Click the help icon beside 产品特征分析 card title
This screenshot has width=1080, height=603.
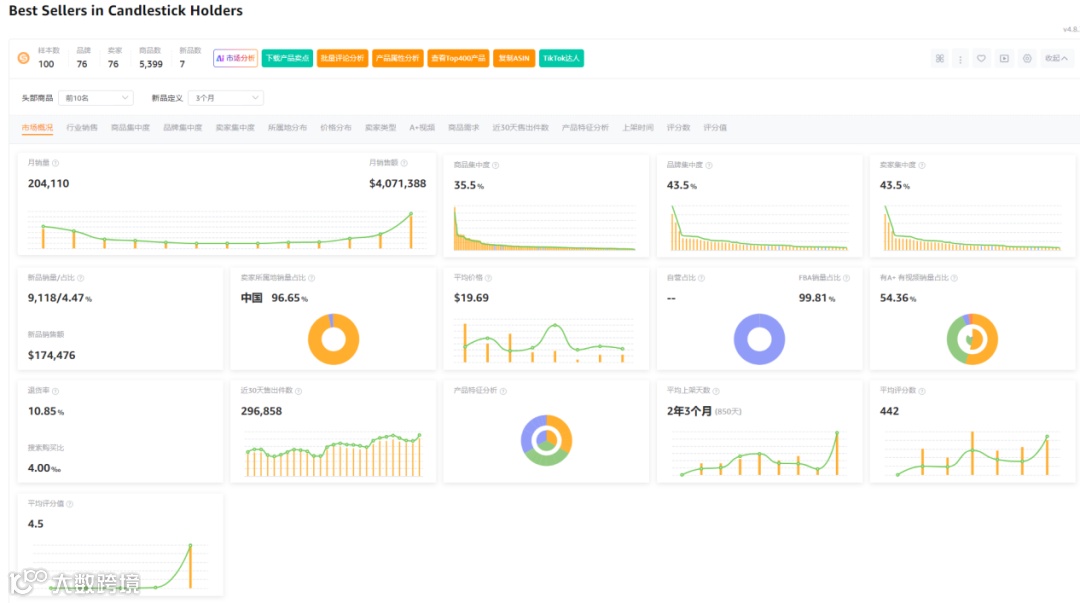[x=503, y=391]
